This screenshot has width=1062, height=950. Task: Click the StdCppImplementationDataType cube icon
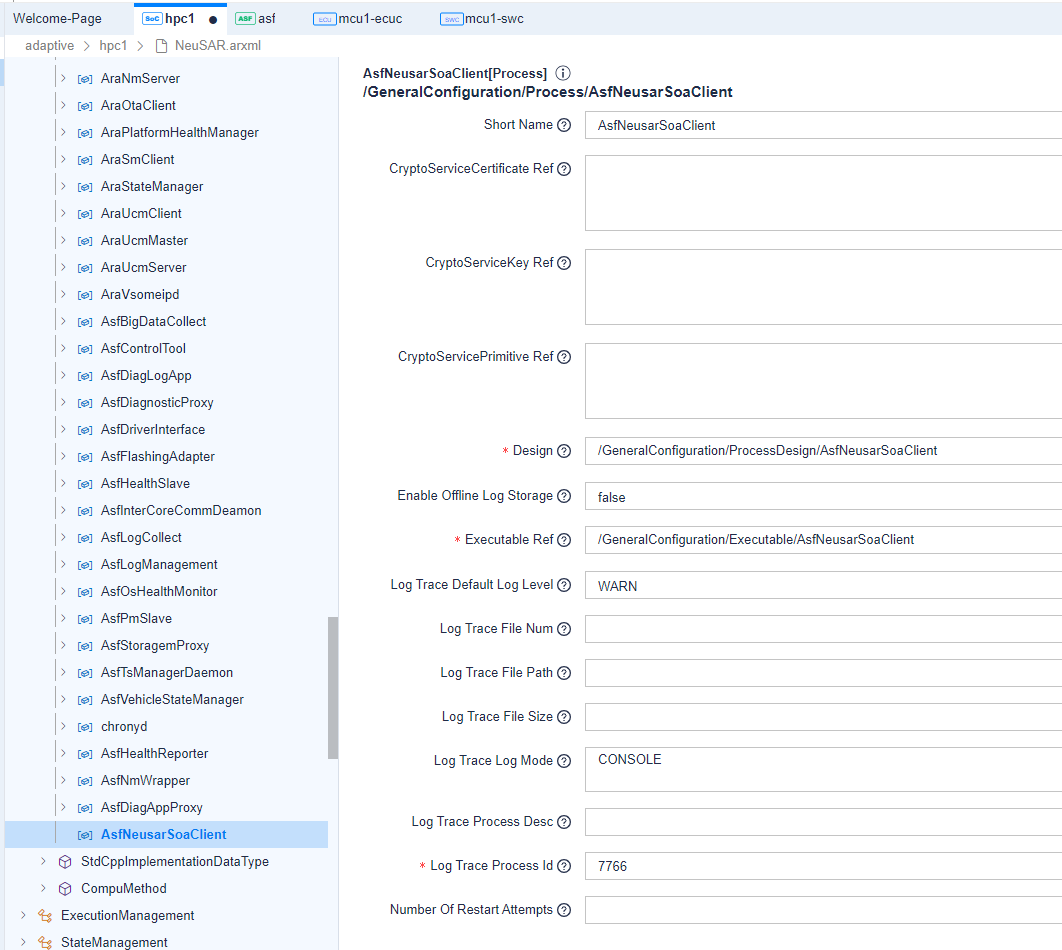[x=65, y=862]
